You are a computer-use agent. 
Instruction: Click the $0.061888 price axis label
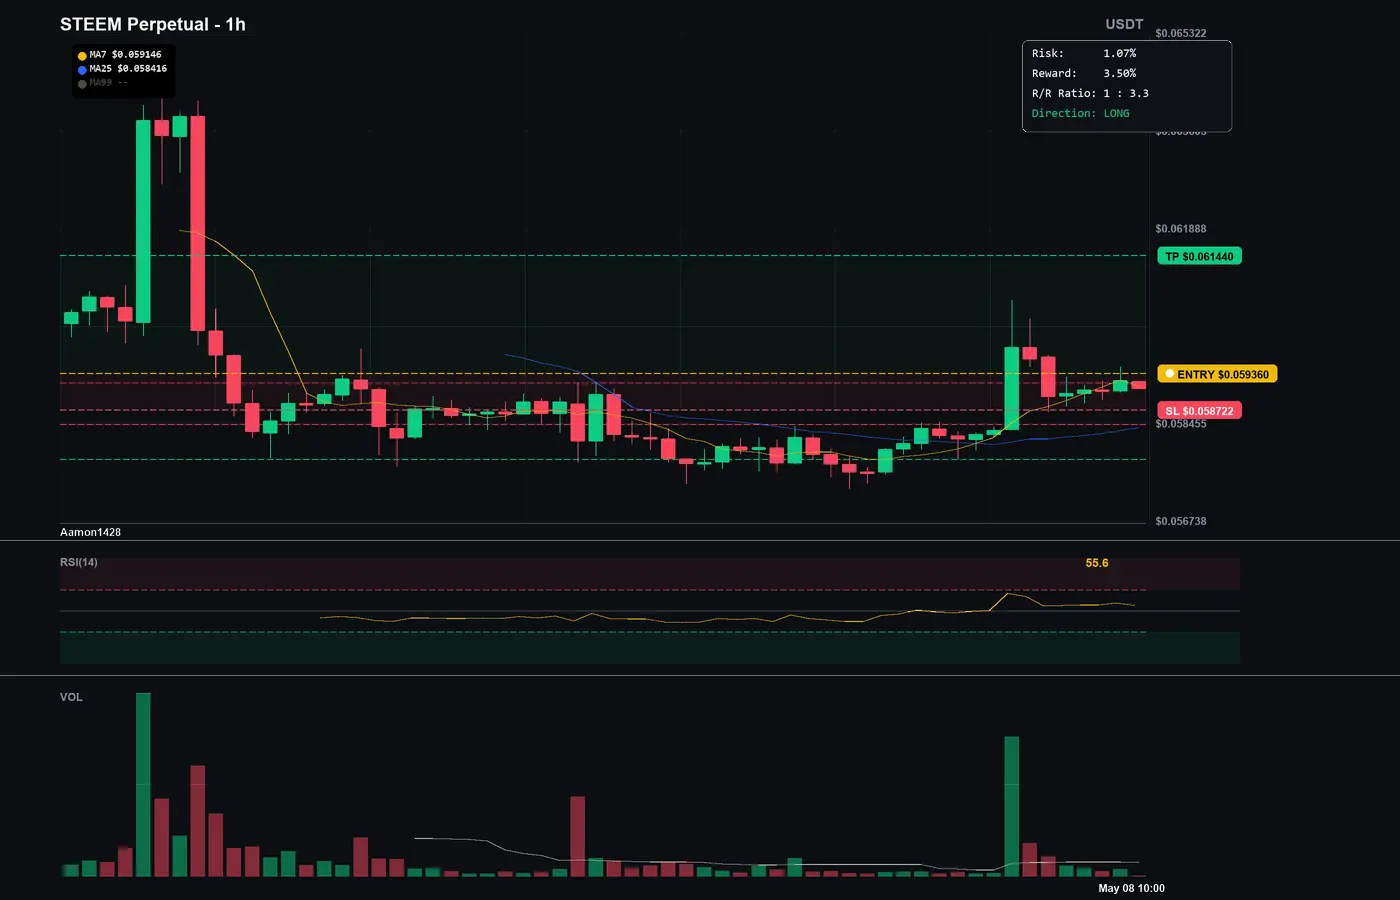pos(1181,229)
